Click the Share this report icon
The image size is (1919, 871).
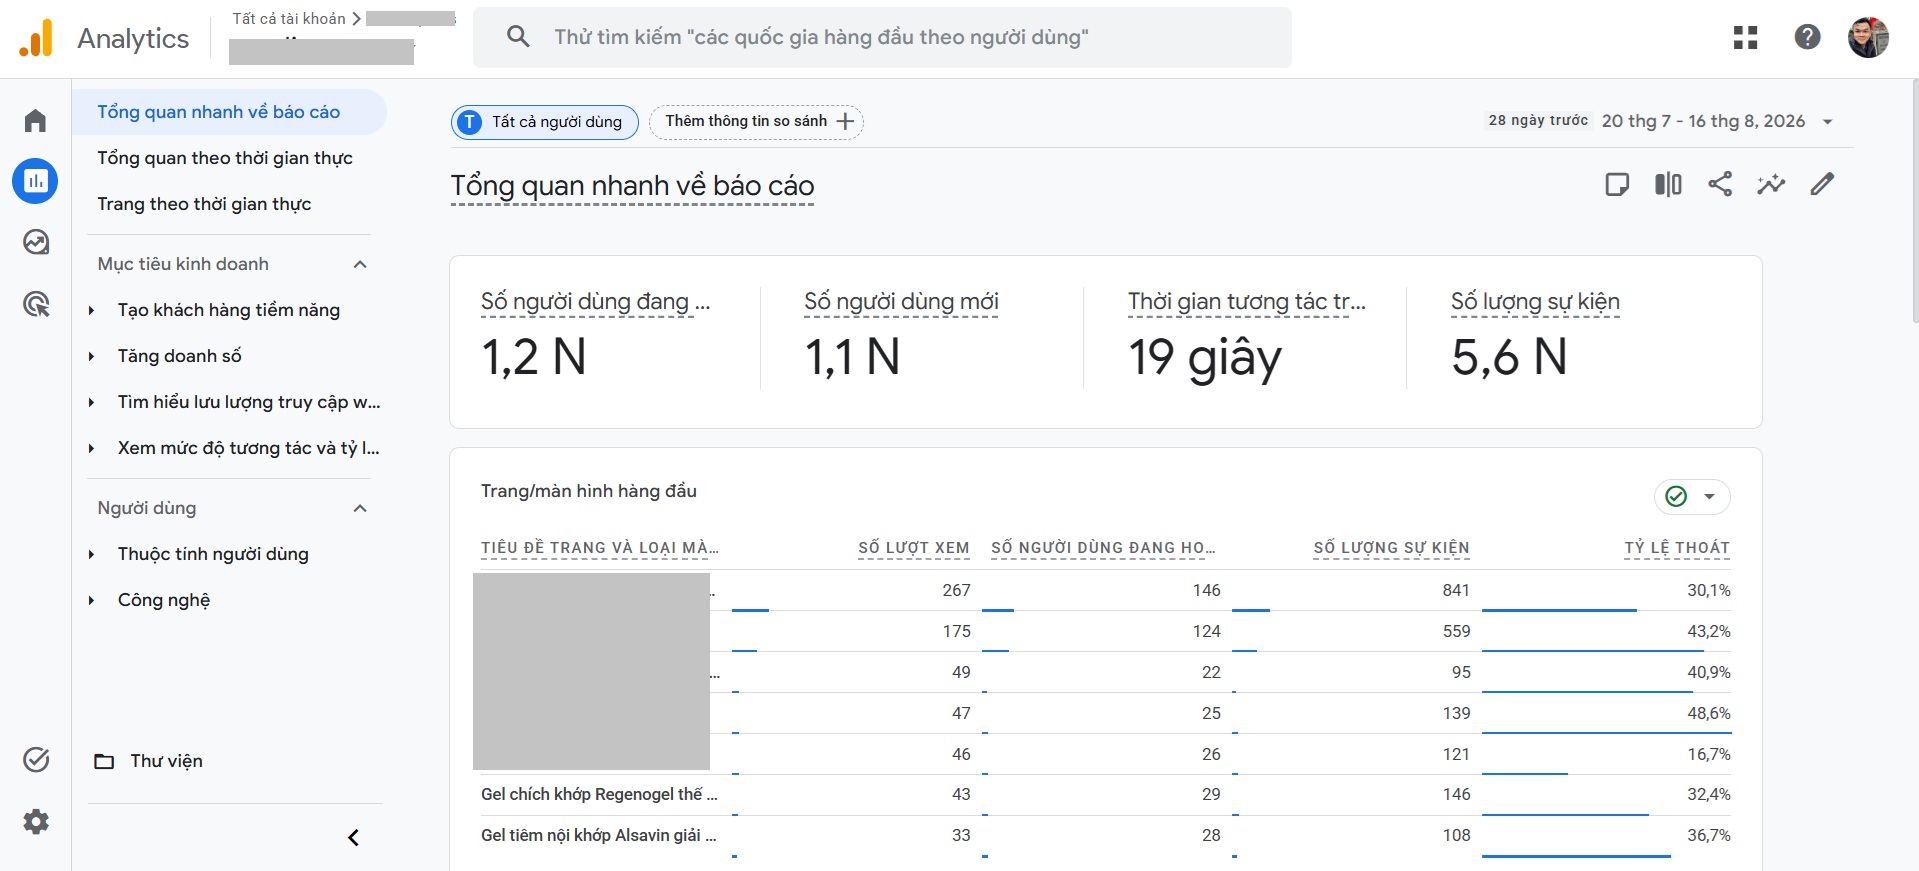click(x=1720, y=184)
